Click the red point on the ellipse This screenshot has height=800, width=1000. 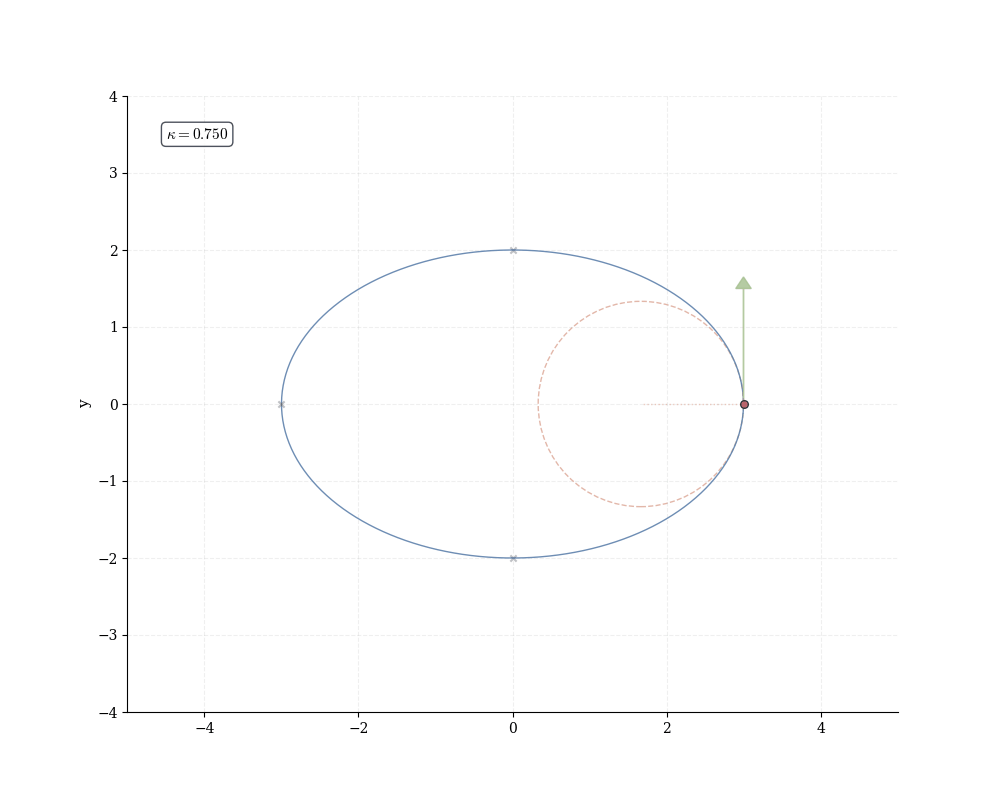pos(744,404)
